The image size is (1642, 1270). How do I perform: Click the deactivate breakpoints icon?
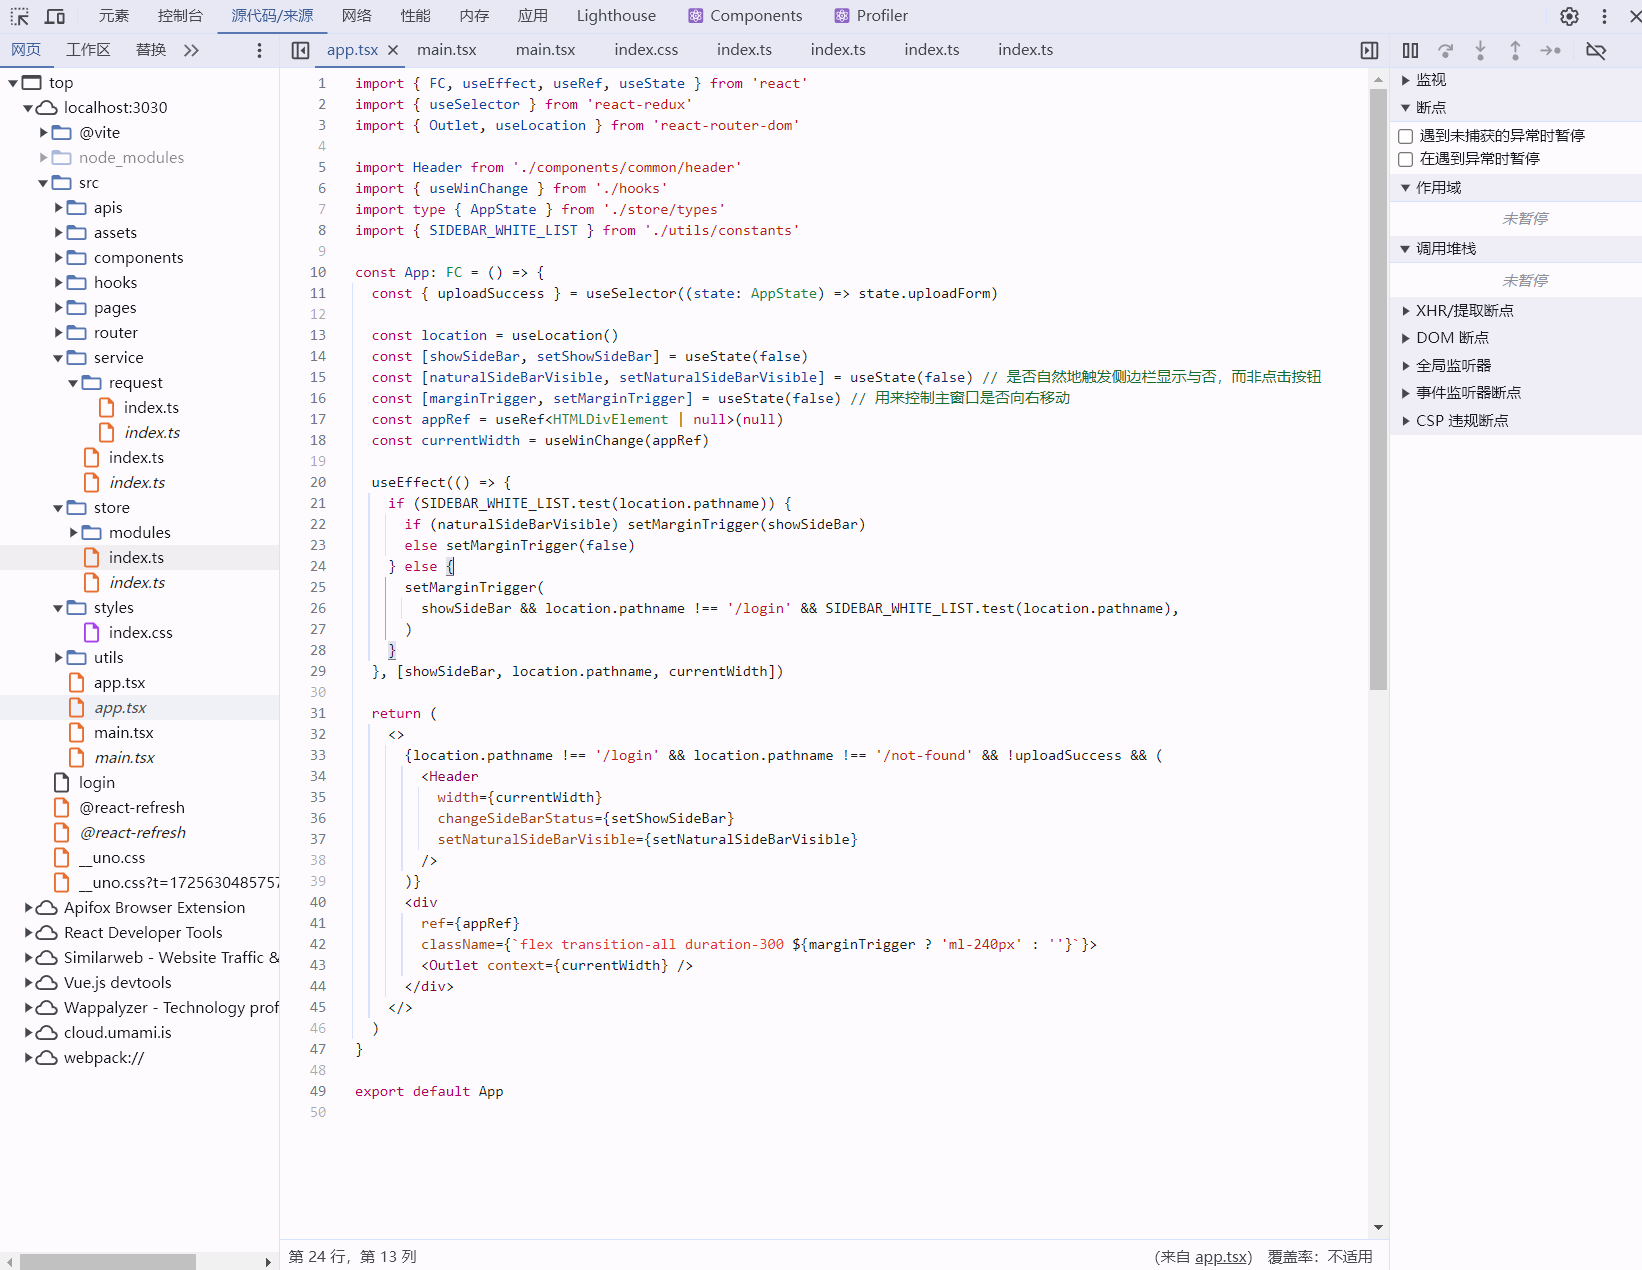[1596, 50]
